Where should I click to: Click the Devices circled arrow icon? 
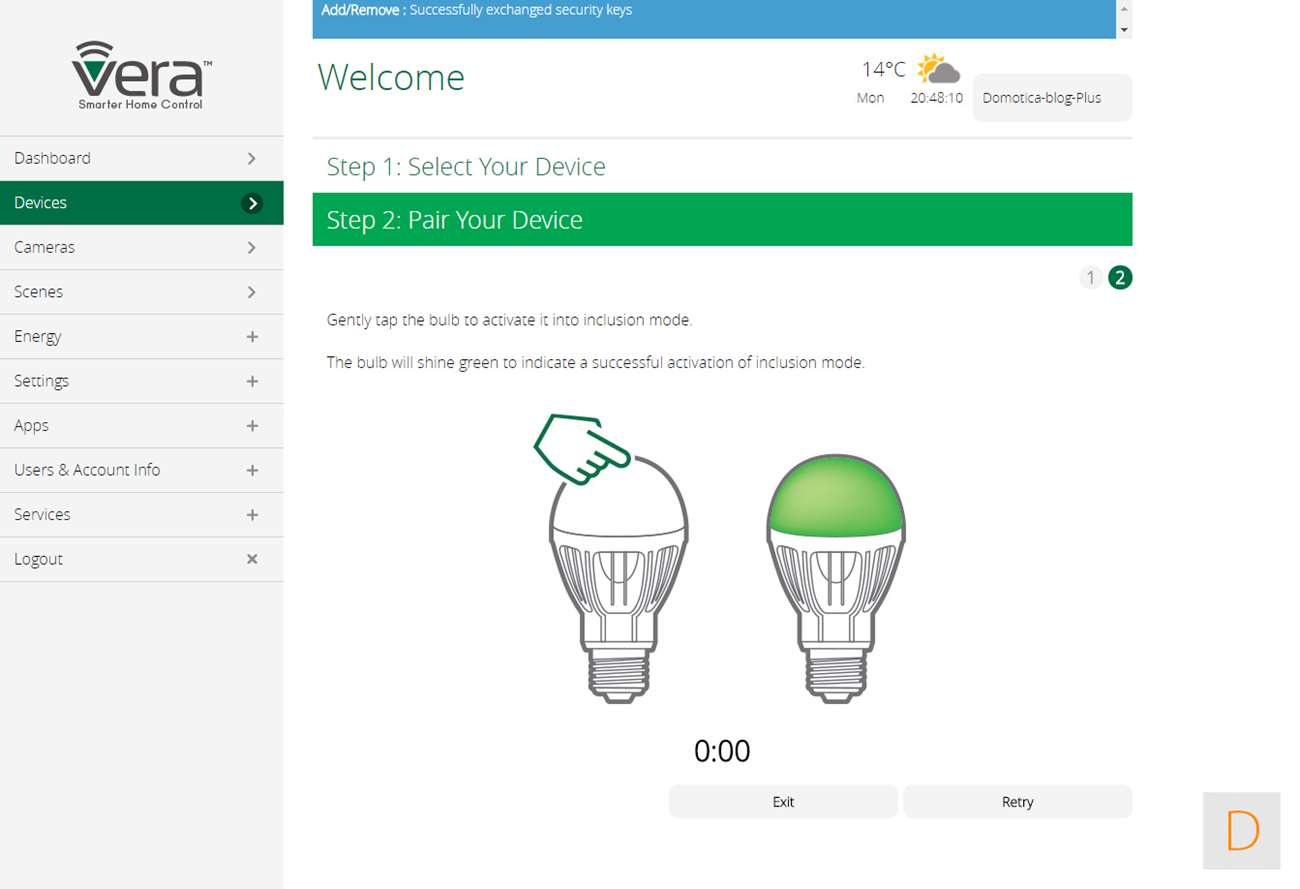pyautogui.click(x=252, y=203)
